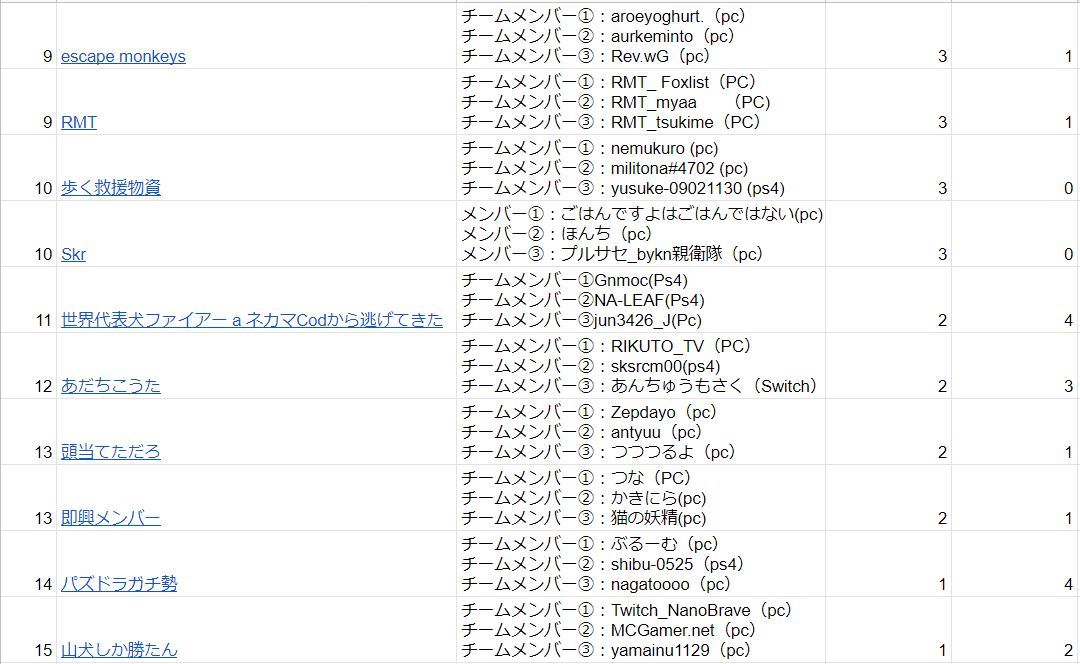Screen dimensions: 1080x664
Task: Open the Skr team link
Action: (x=74, y=254)
